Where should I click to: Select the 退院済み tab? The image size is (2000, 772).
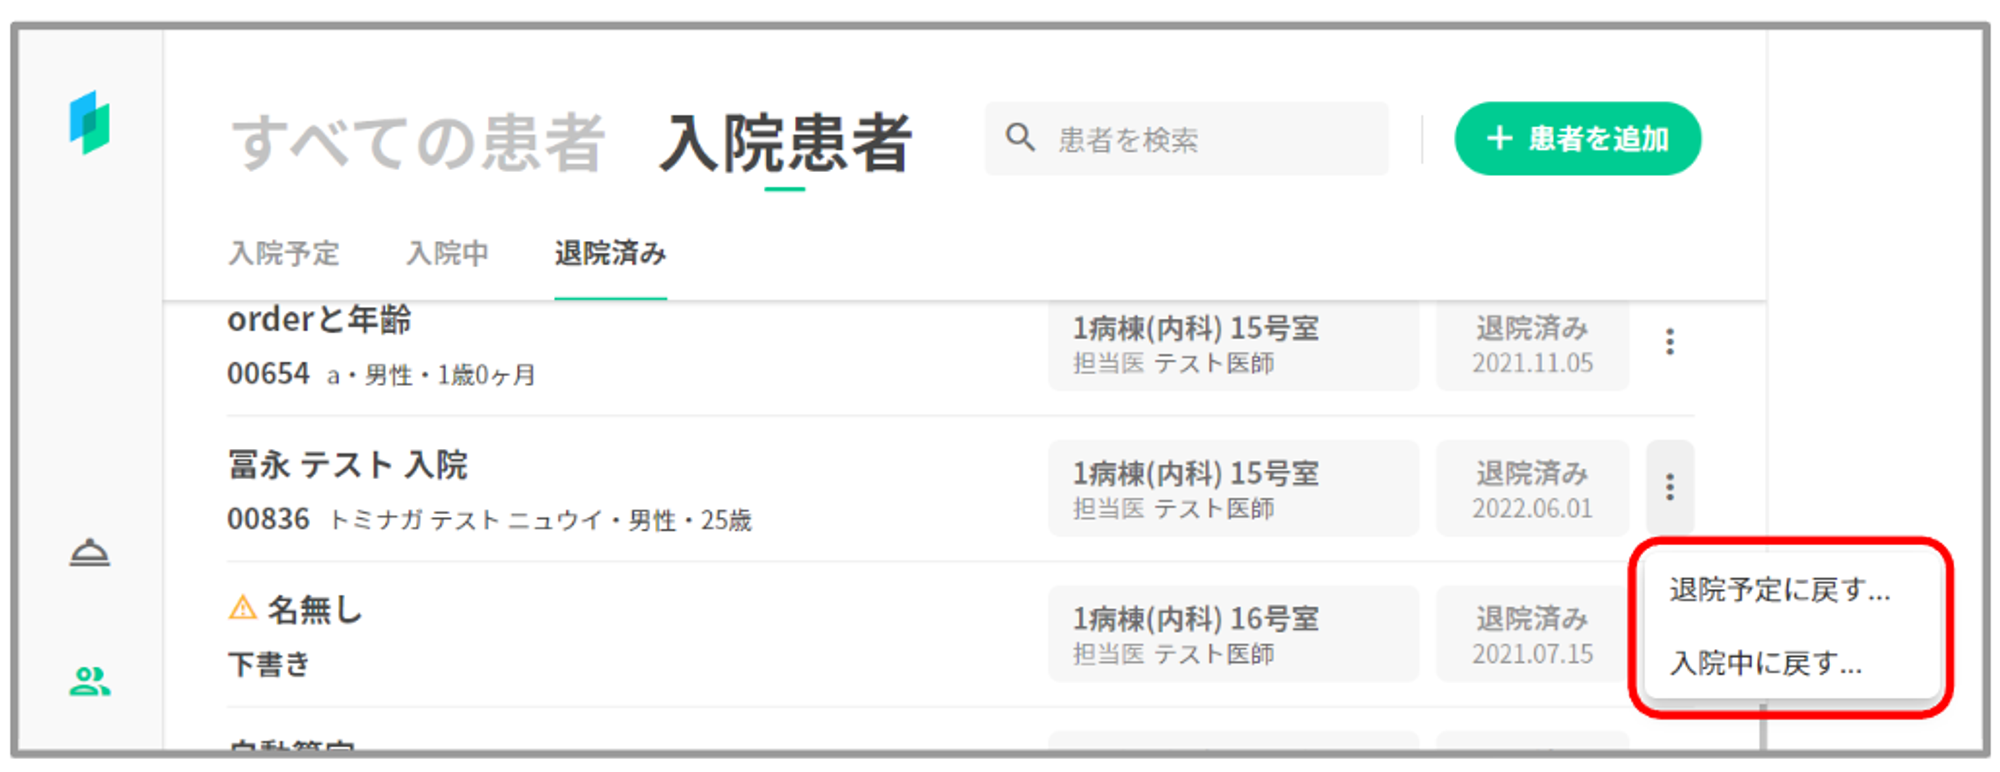pyautogui.click(x=610, y=254)
